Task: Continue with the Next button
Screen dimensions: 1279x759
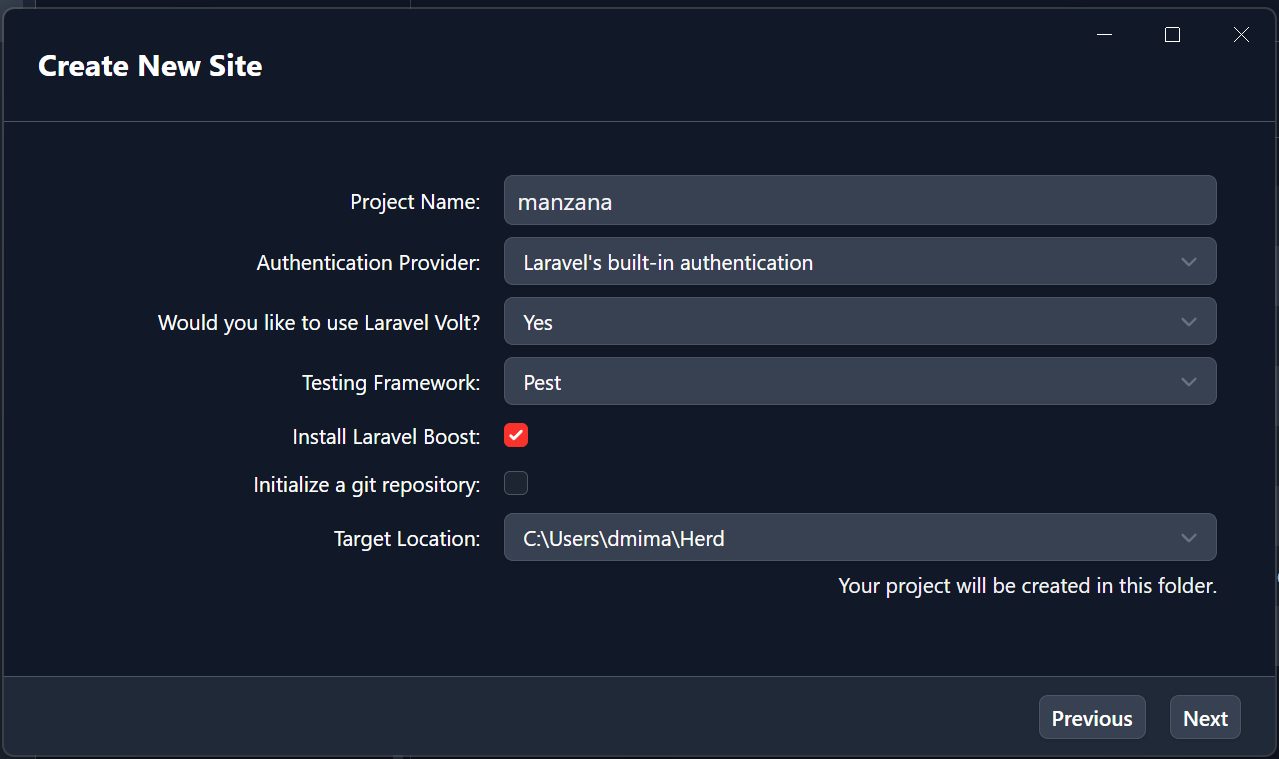Action: (1205, 718)
